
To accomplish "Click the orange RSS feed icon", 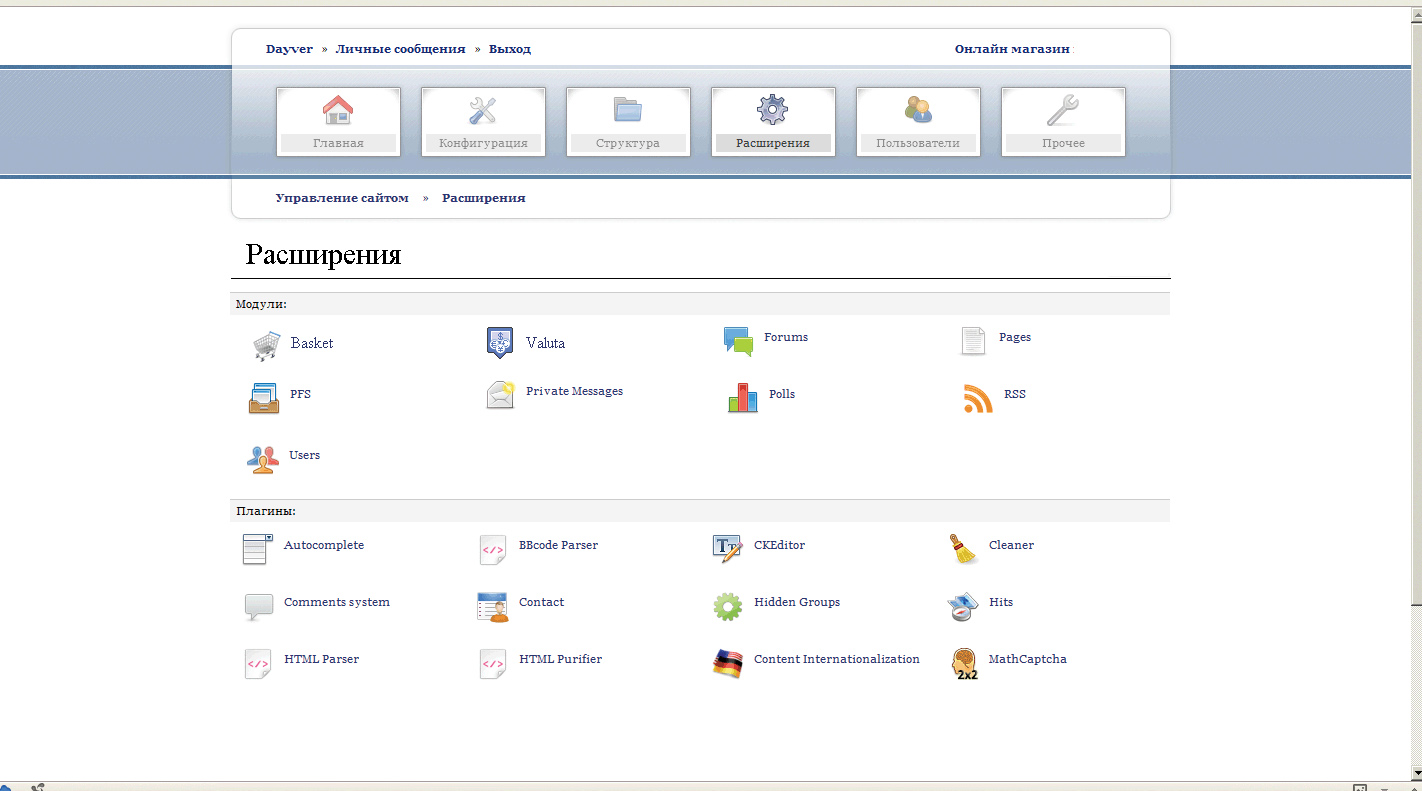I will click(x=977, y=398).
